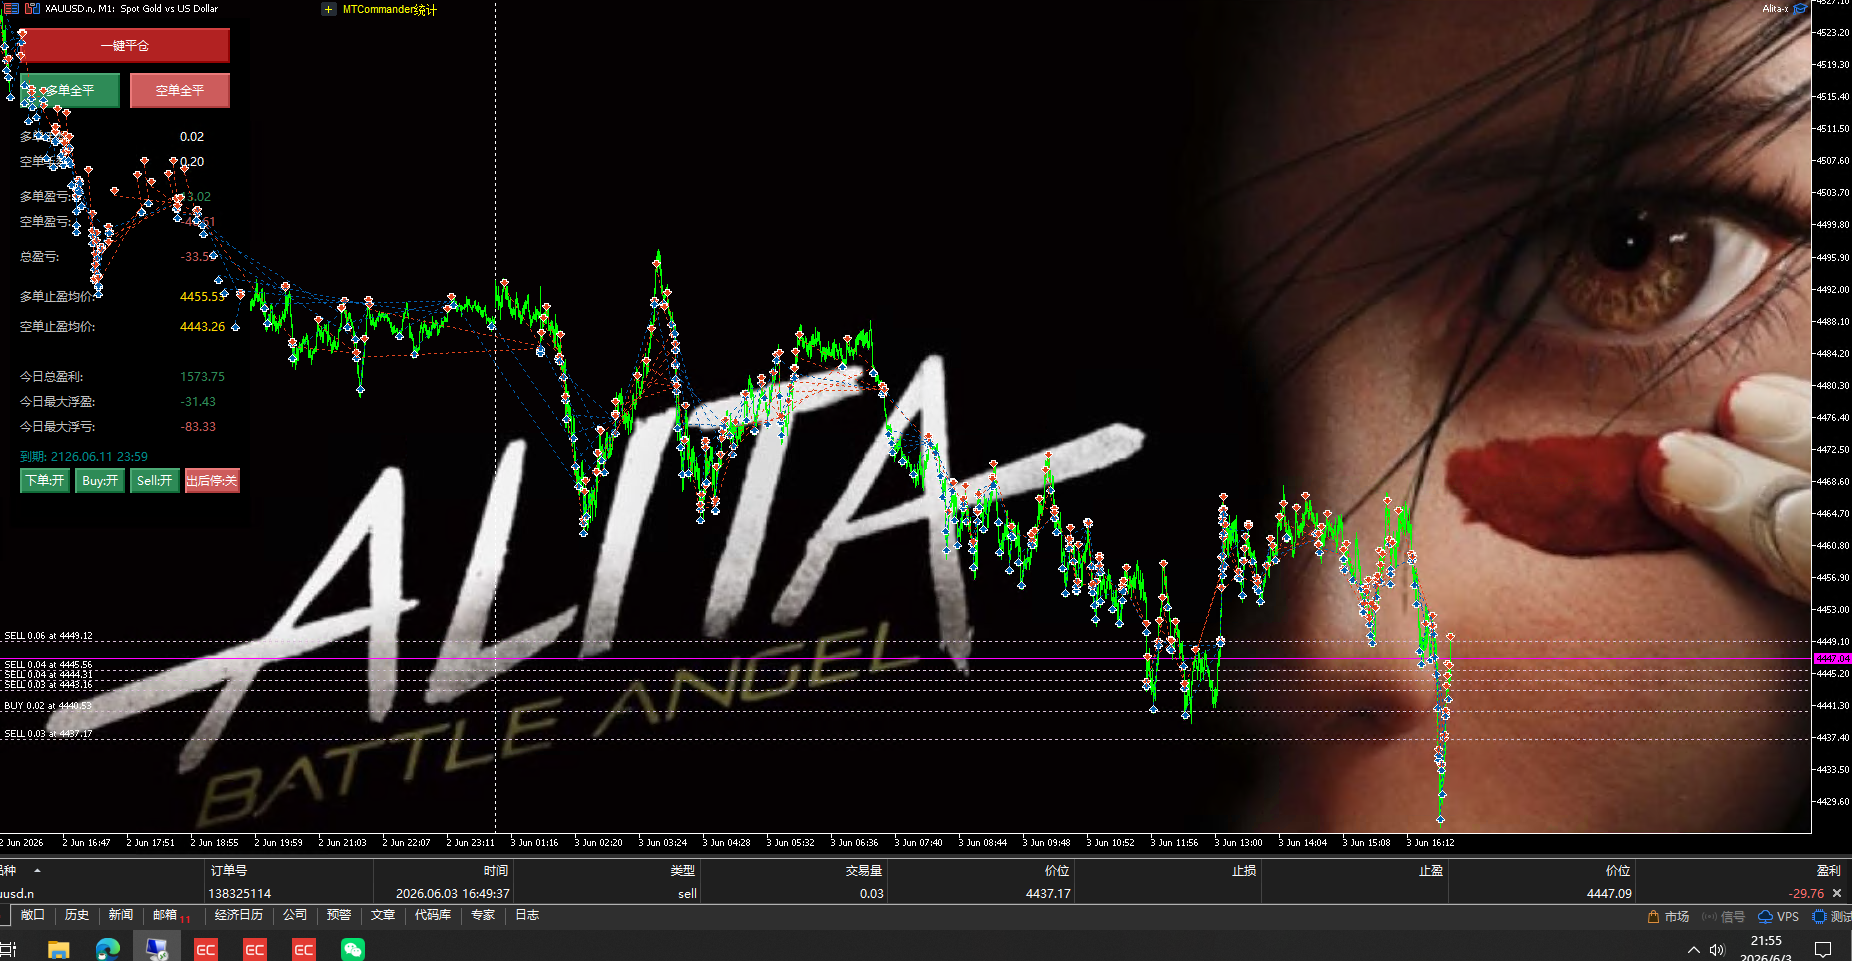The image size is (1852, 961).
Task: Open the volume speaker tray icon
Action: [x=1717, y=949]
